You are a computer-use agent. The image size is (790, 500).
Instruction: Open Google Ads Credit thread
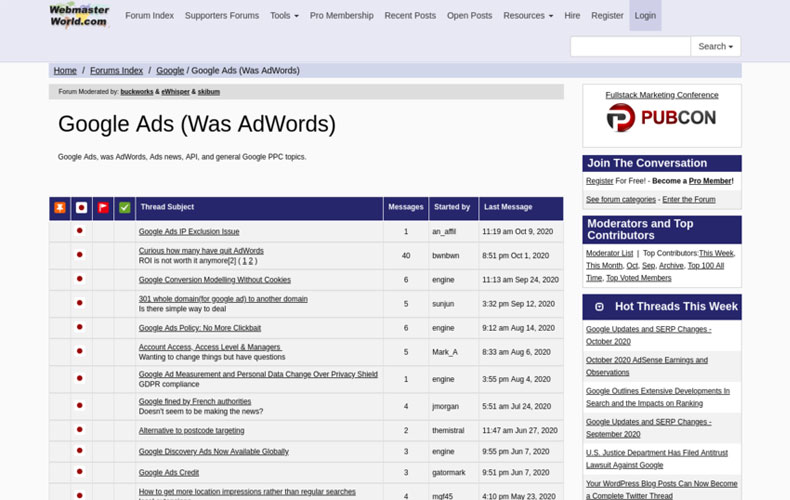[169, 473]
